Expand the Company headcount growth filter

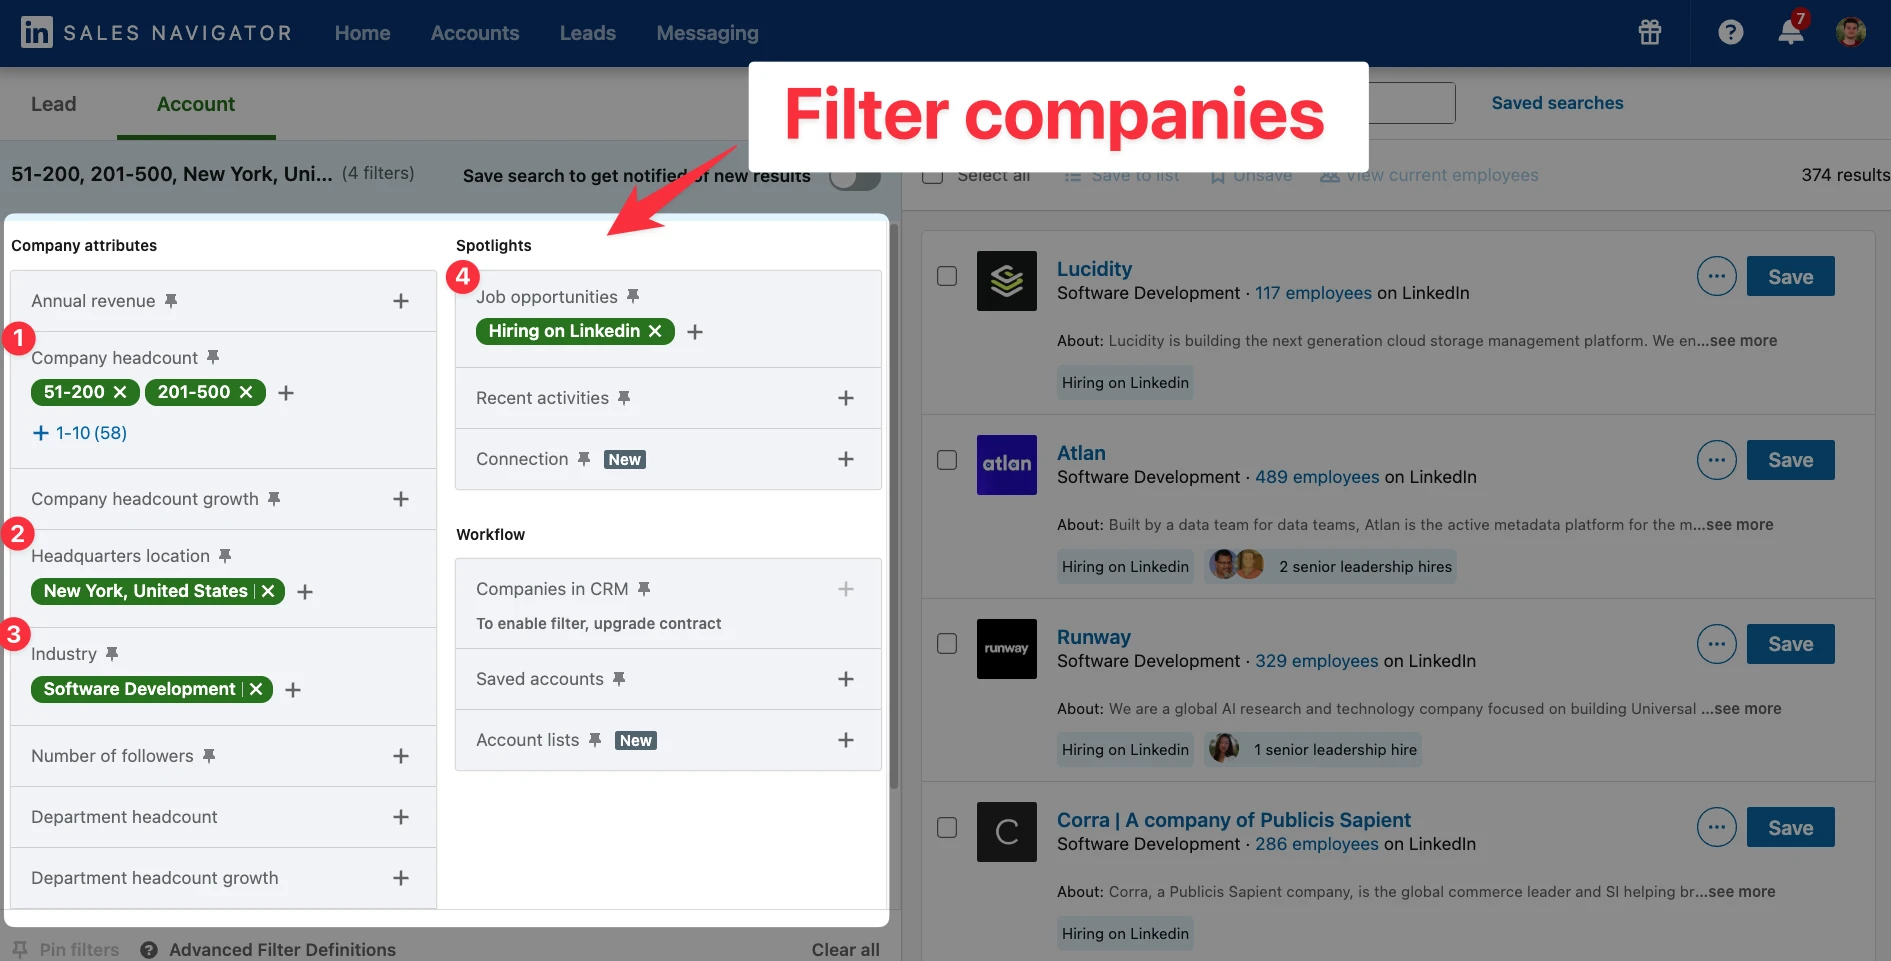[x=401, y=499]
